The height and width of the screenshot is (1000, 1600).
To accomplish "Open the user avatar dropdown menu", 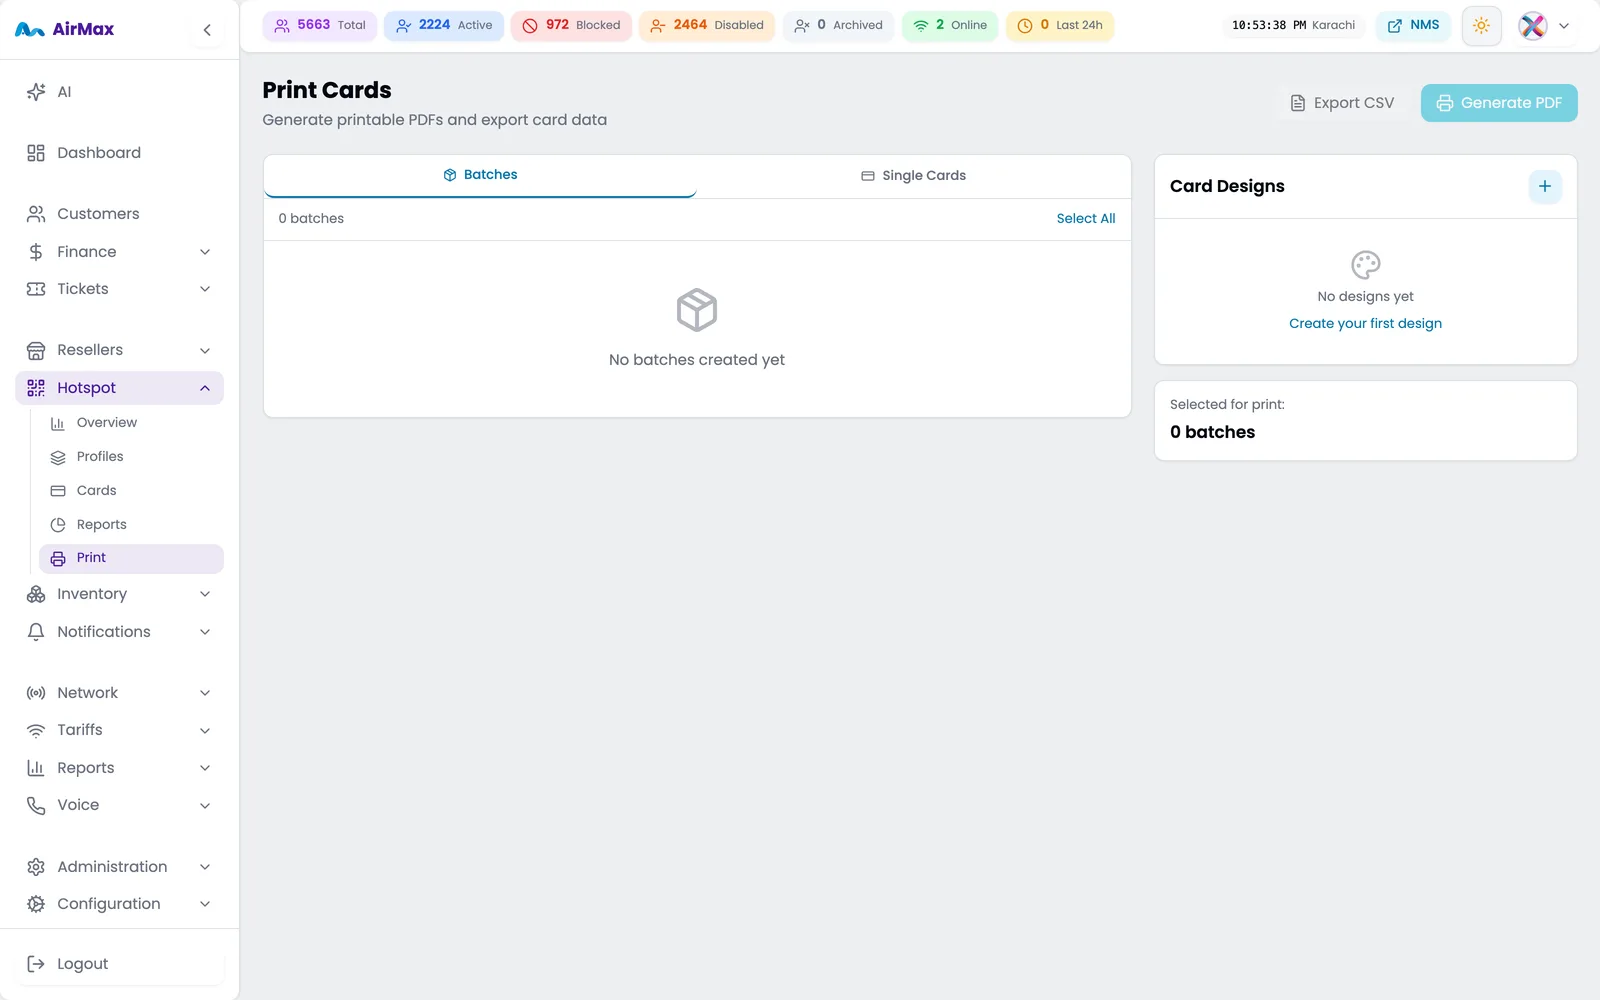I will coord(1544,26).
